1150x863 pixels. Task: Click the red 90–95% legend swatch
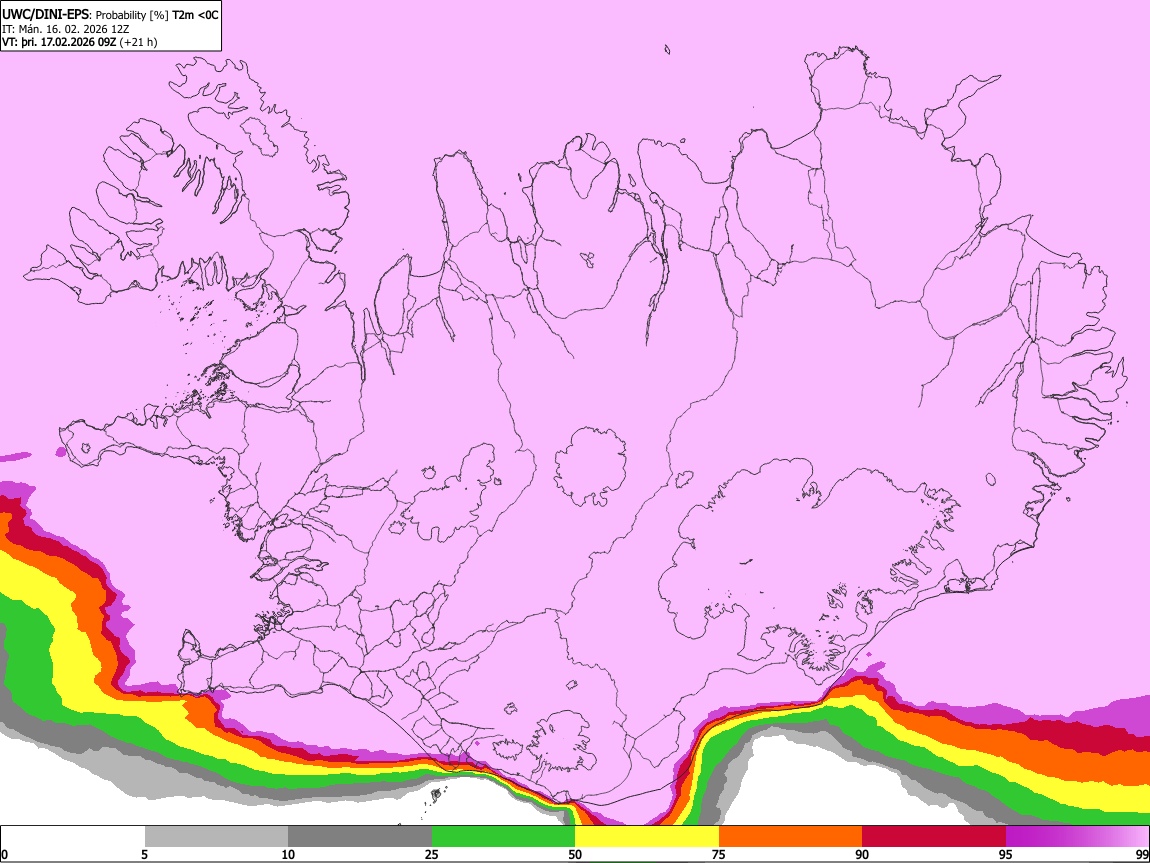[934, 837]
